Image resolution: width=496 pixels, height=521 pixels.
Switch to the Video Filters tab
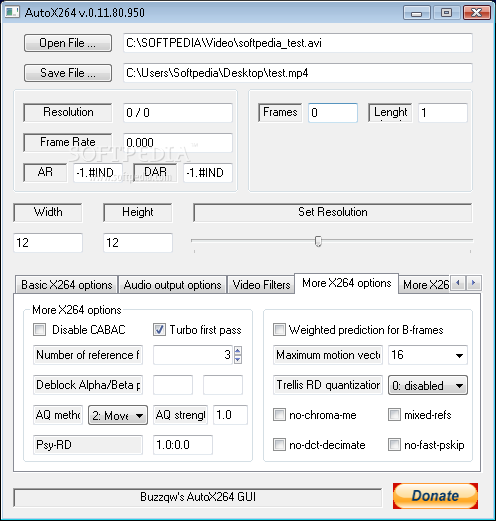point(261,285)
